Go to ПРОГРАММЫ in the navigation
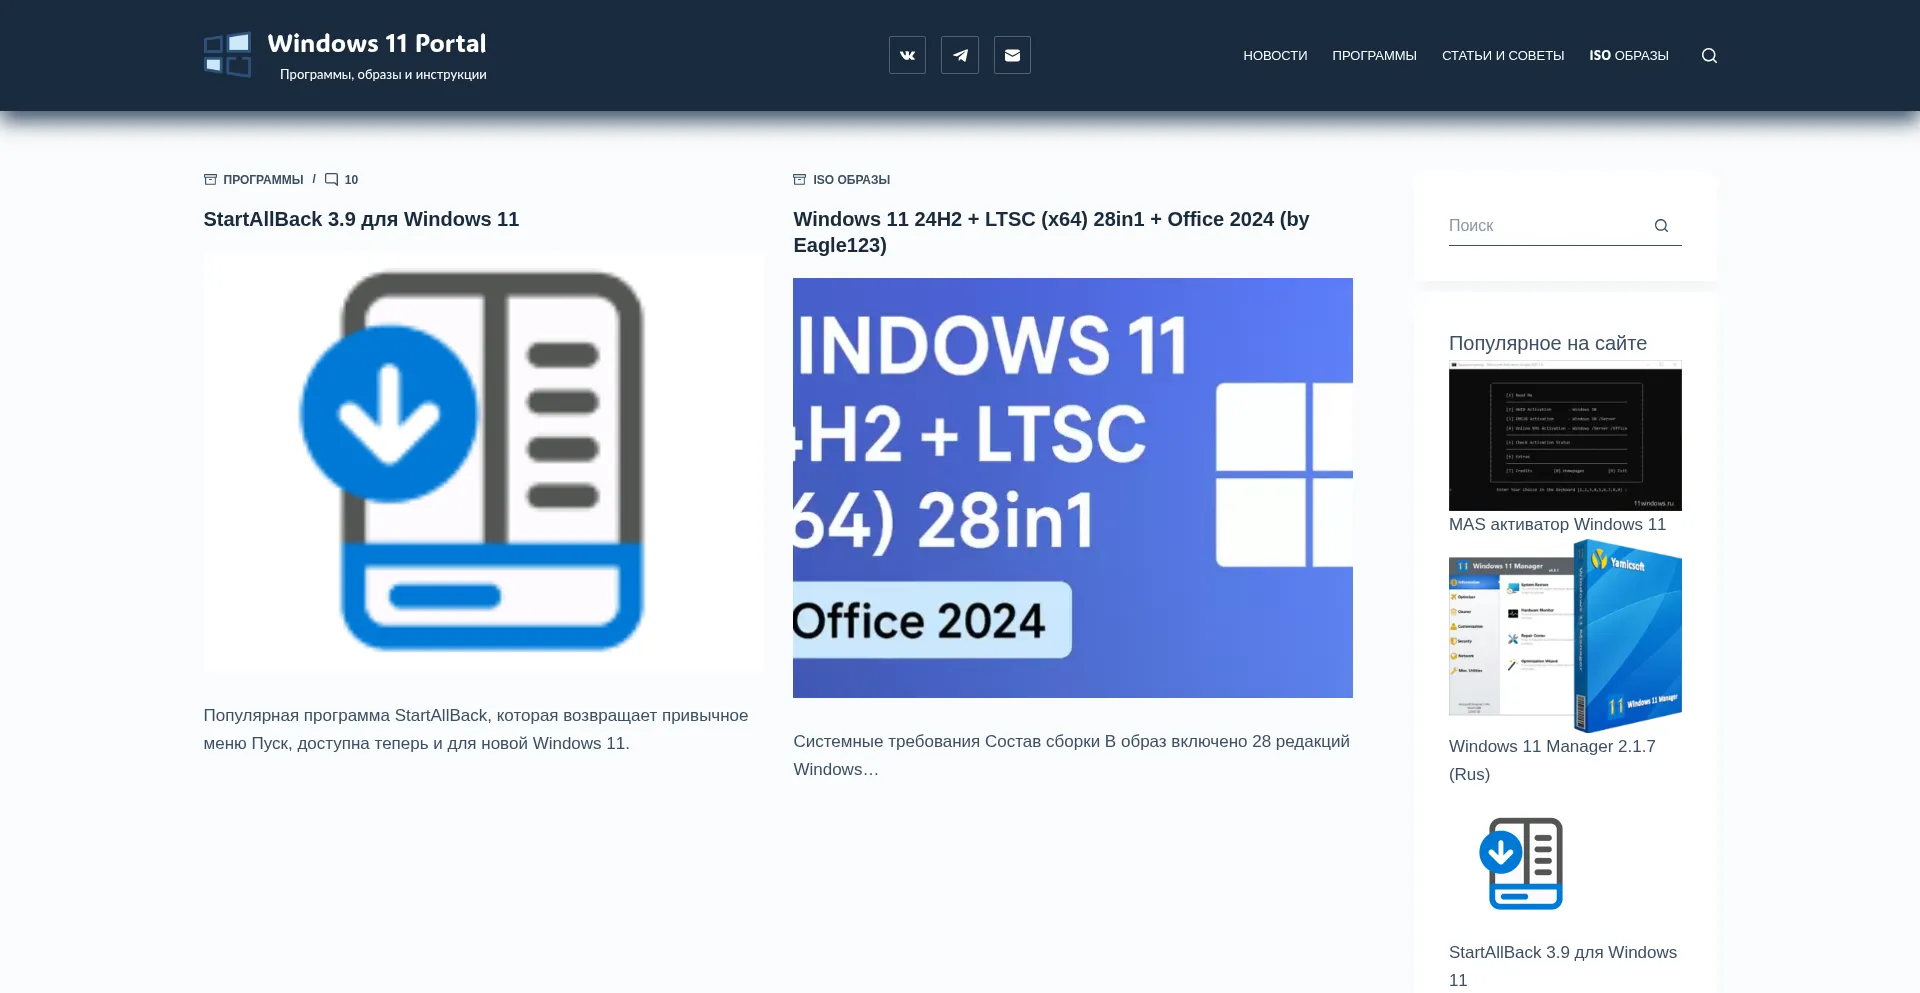The height and width of the screenshot is (993, 1920). click(1374, 56)
